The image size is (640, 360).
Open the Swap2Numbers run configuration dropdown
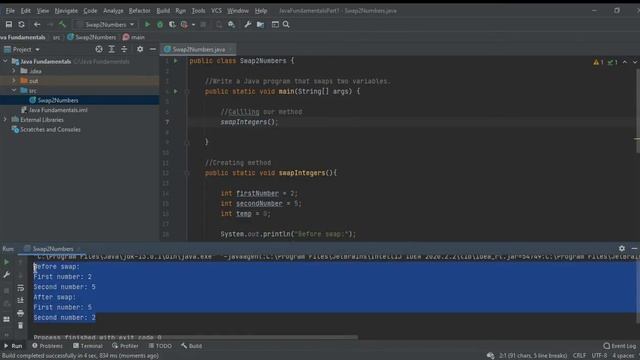(105, 24)
